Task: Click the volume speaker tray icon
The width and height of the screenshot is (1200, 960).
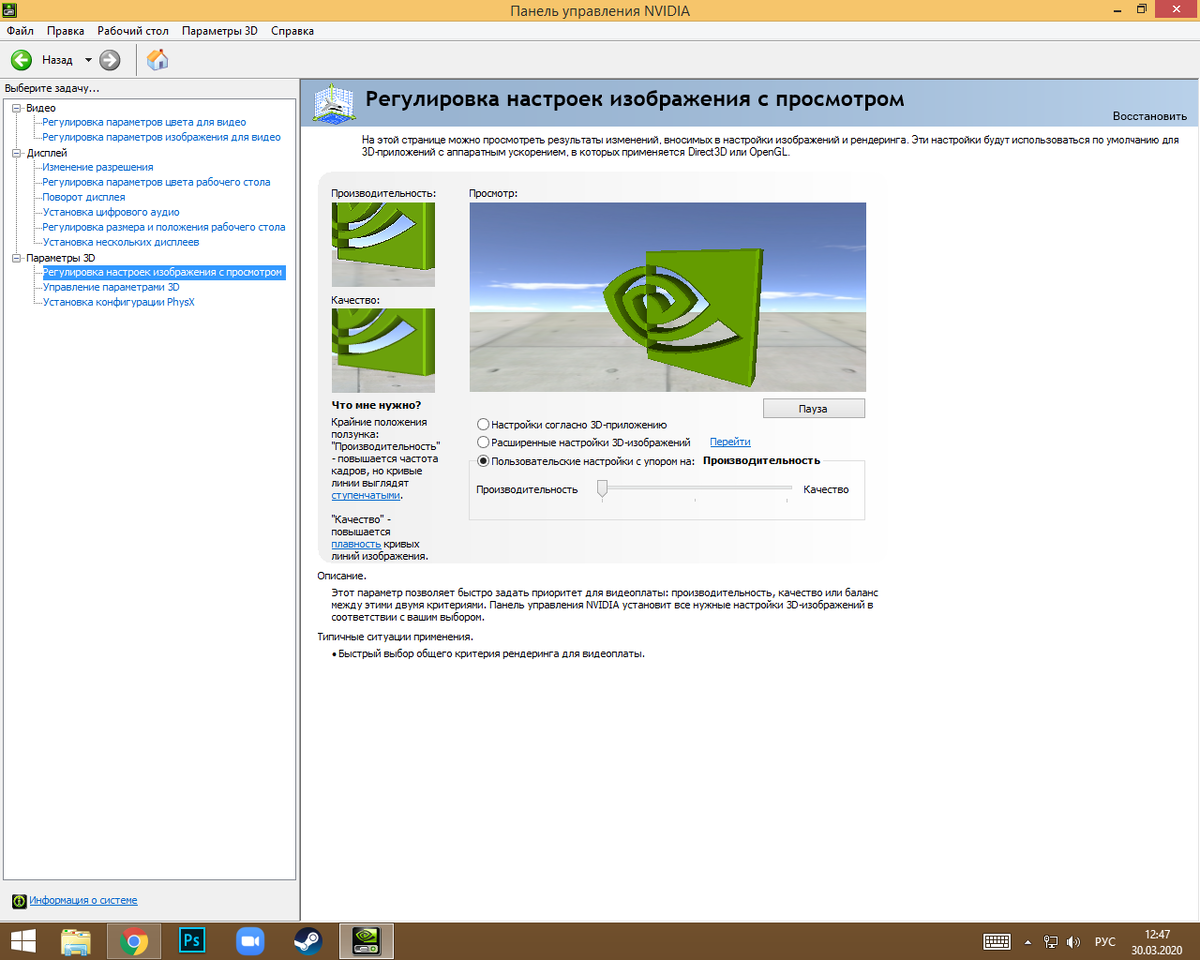Action: click(x=1074, y=942)
